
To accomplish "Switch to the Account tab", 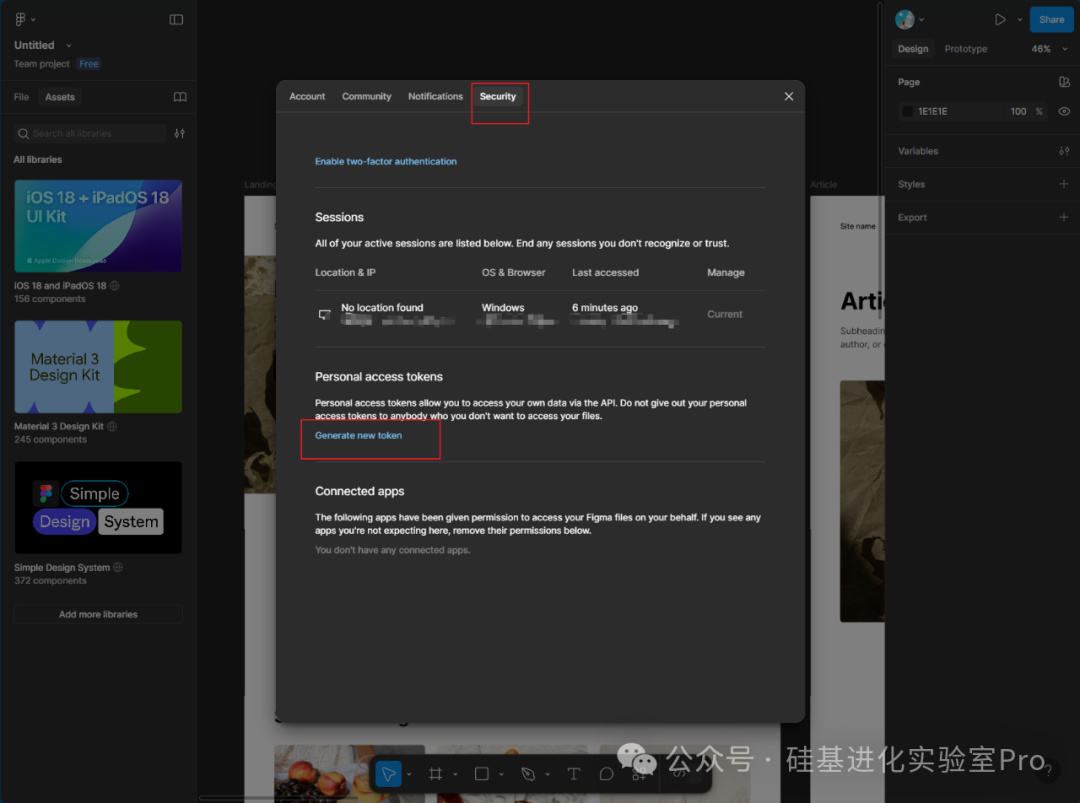I will point(307,96).
